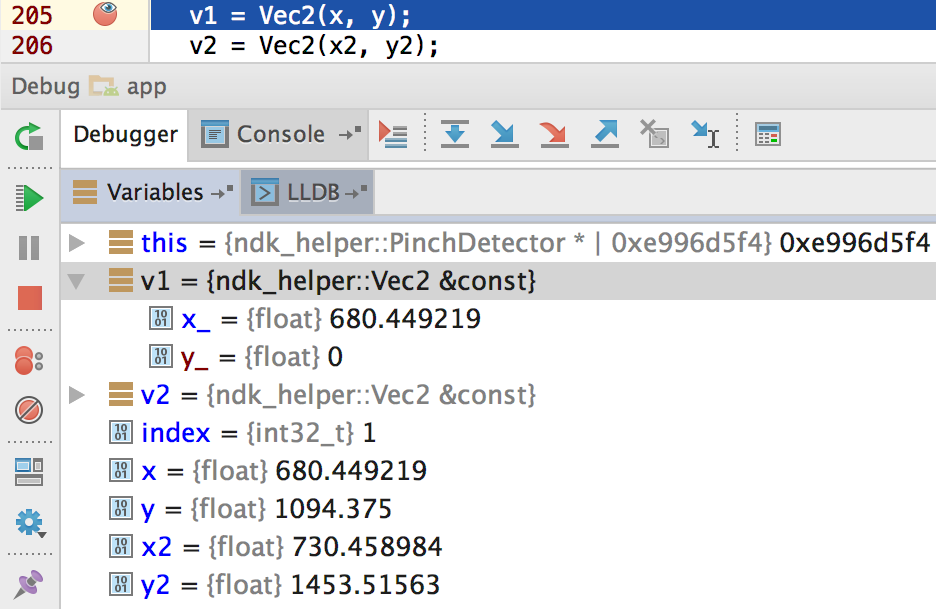Toggle the Pin Tab icon
936x609 pixels.
[x=30, y=585]
